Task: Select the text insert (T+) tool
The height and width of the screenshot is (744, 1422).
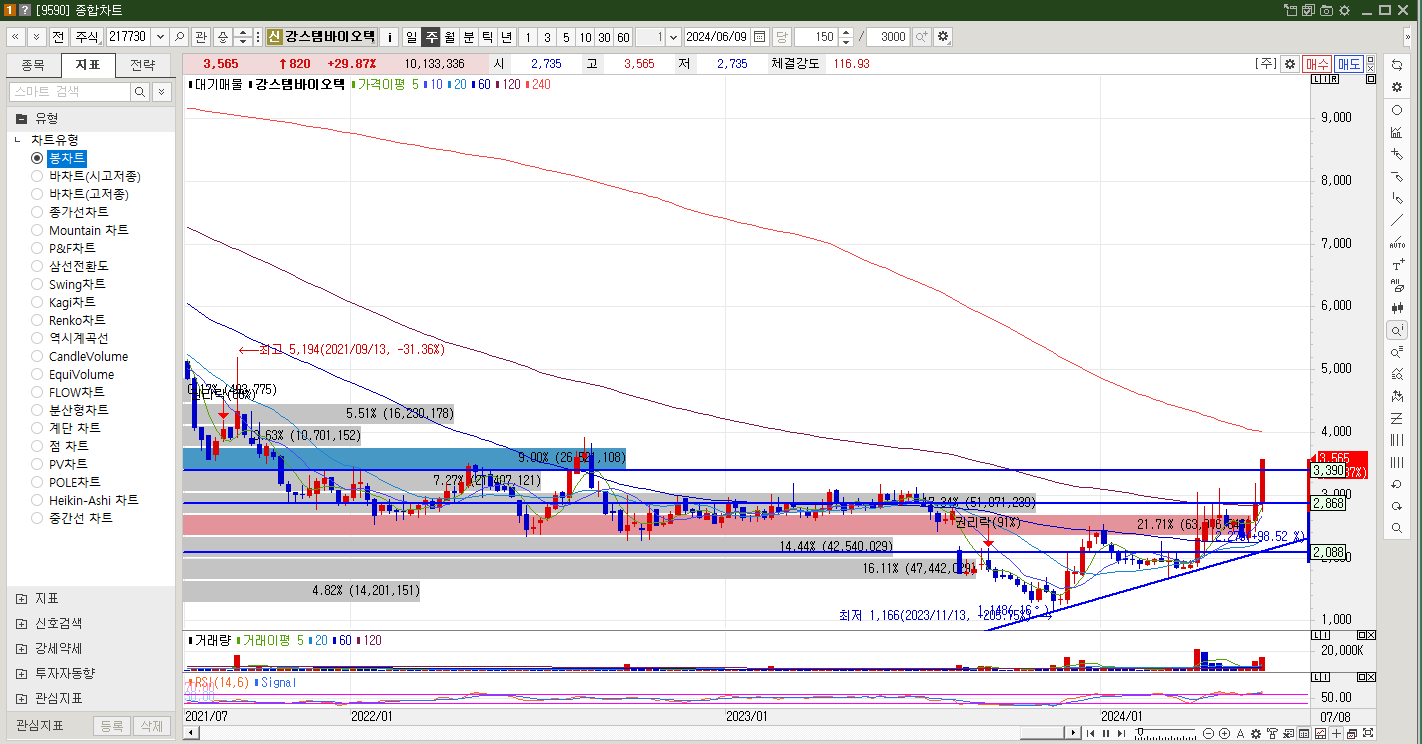Action: [x=1397, y=265]
